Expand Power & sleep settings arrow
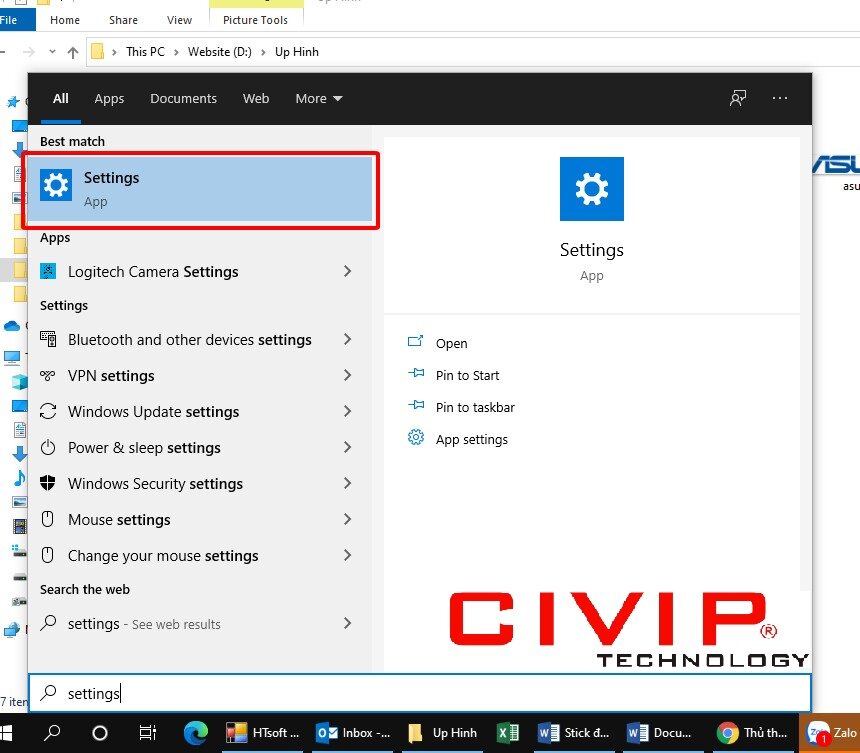 (x=347, y=448)
